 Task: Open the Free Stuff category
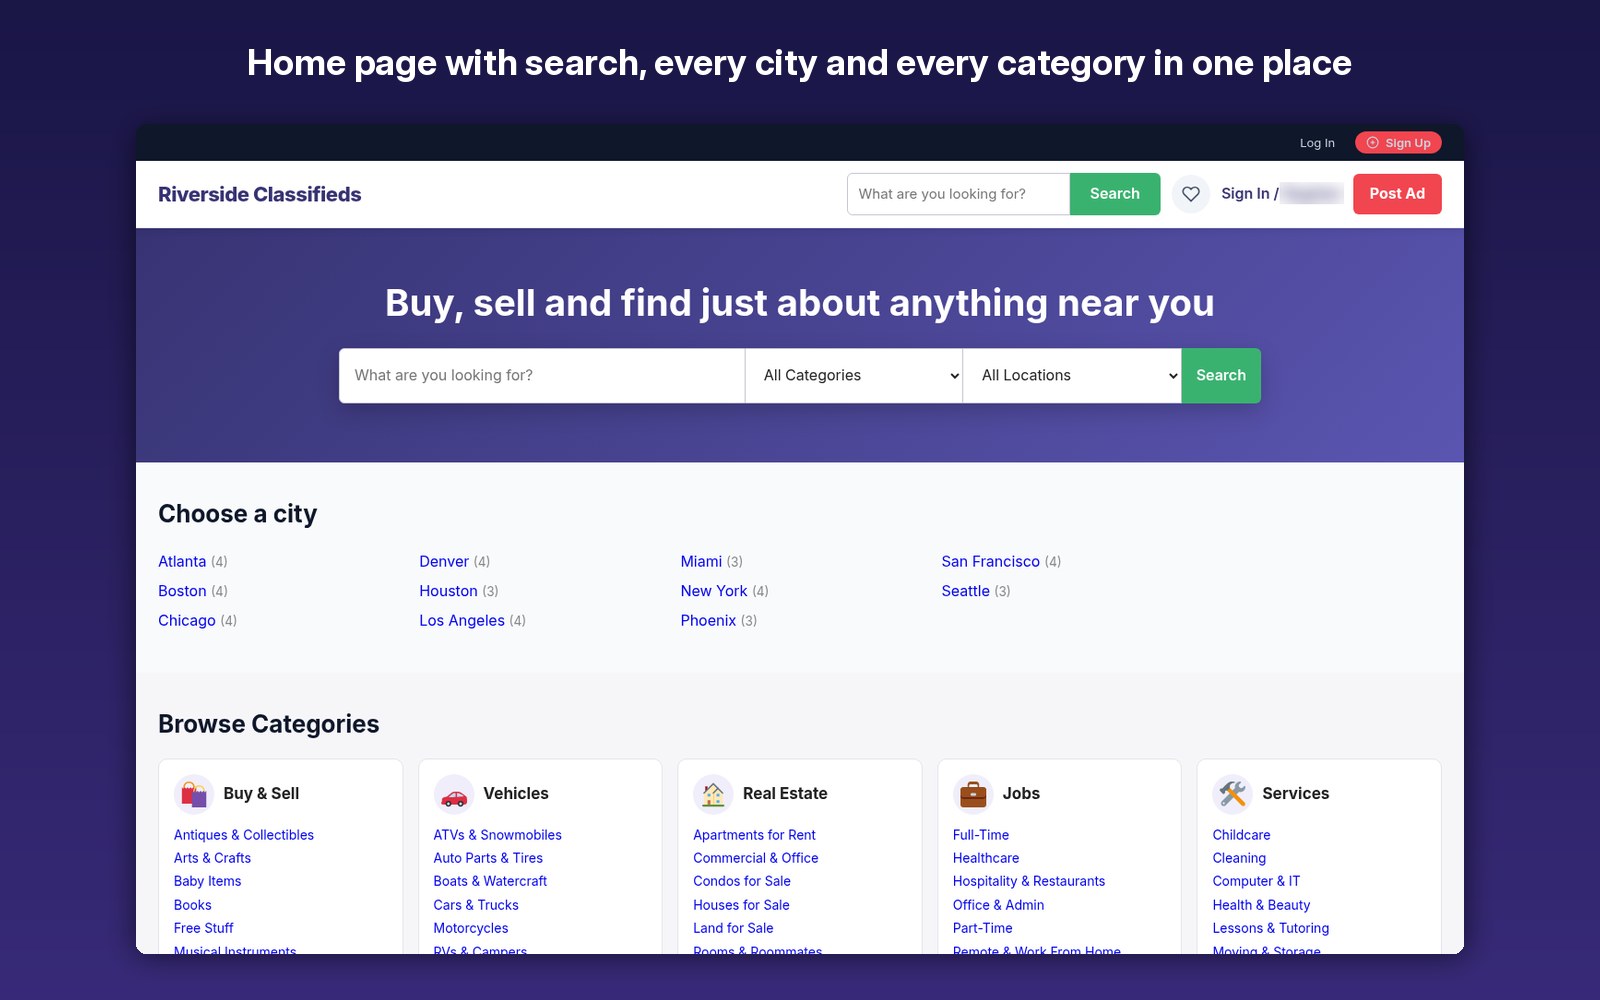point(204,928)
